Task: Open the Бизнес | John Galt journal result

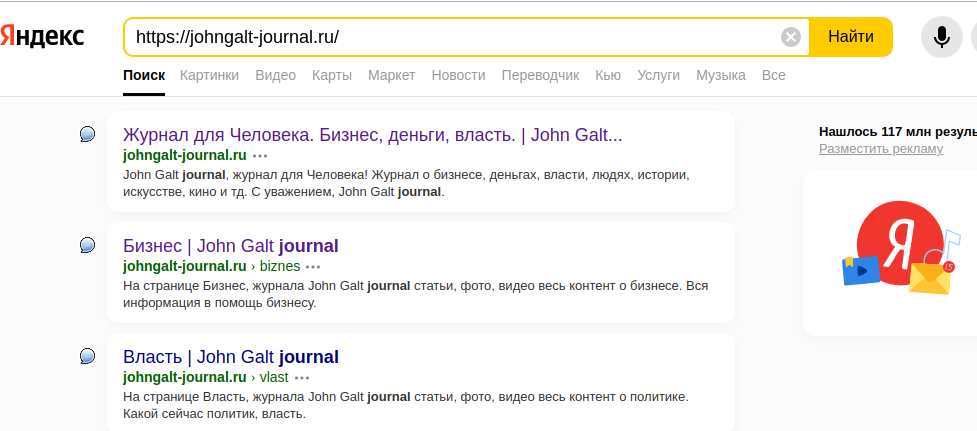Action: point(231,246)
